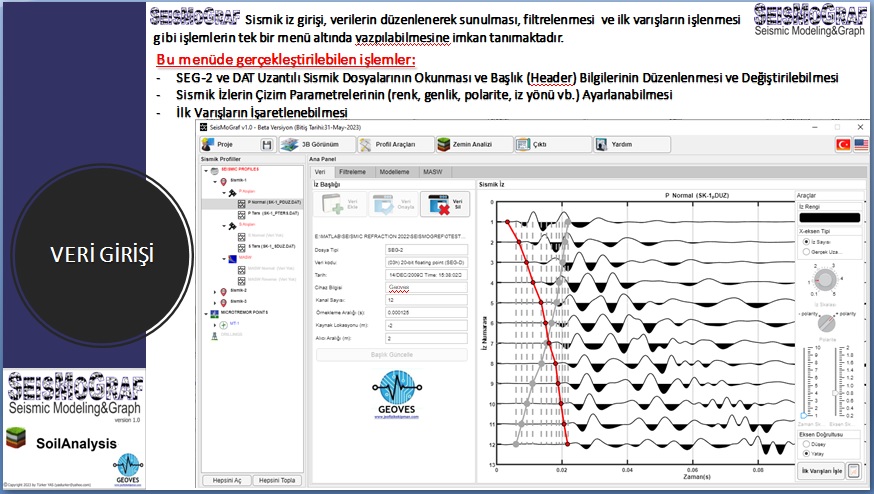Open the Çıktı output menu

pos(552,144)
